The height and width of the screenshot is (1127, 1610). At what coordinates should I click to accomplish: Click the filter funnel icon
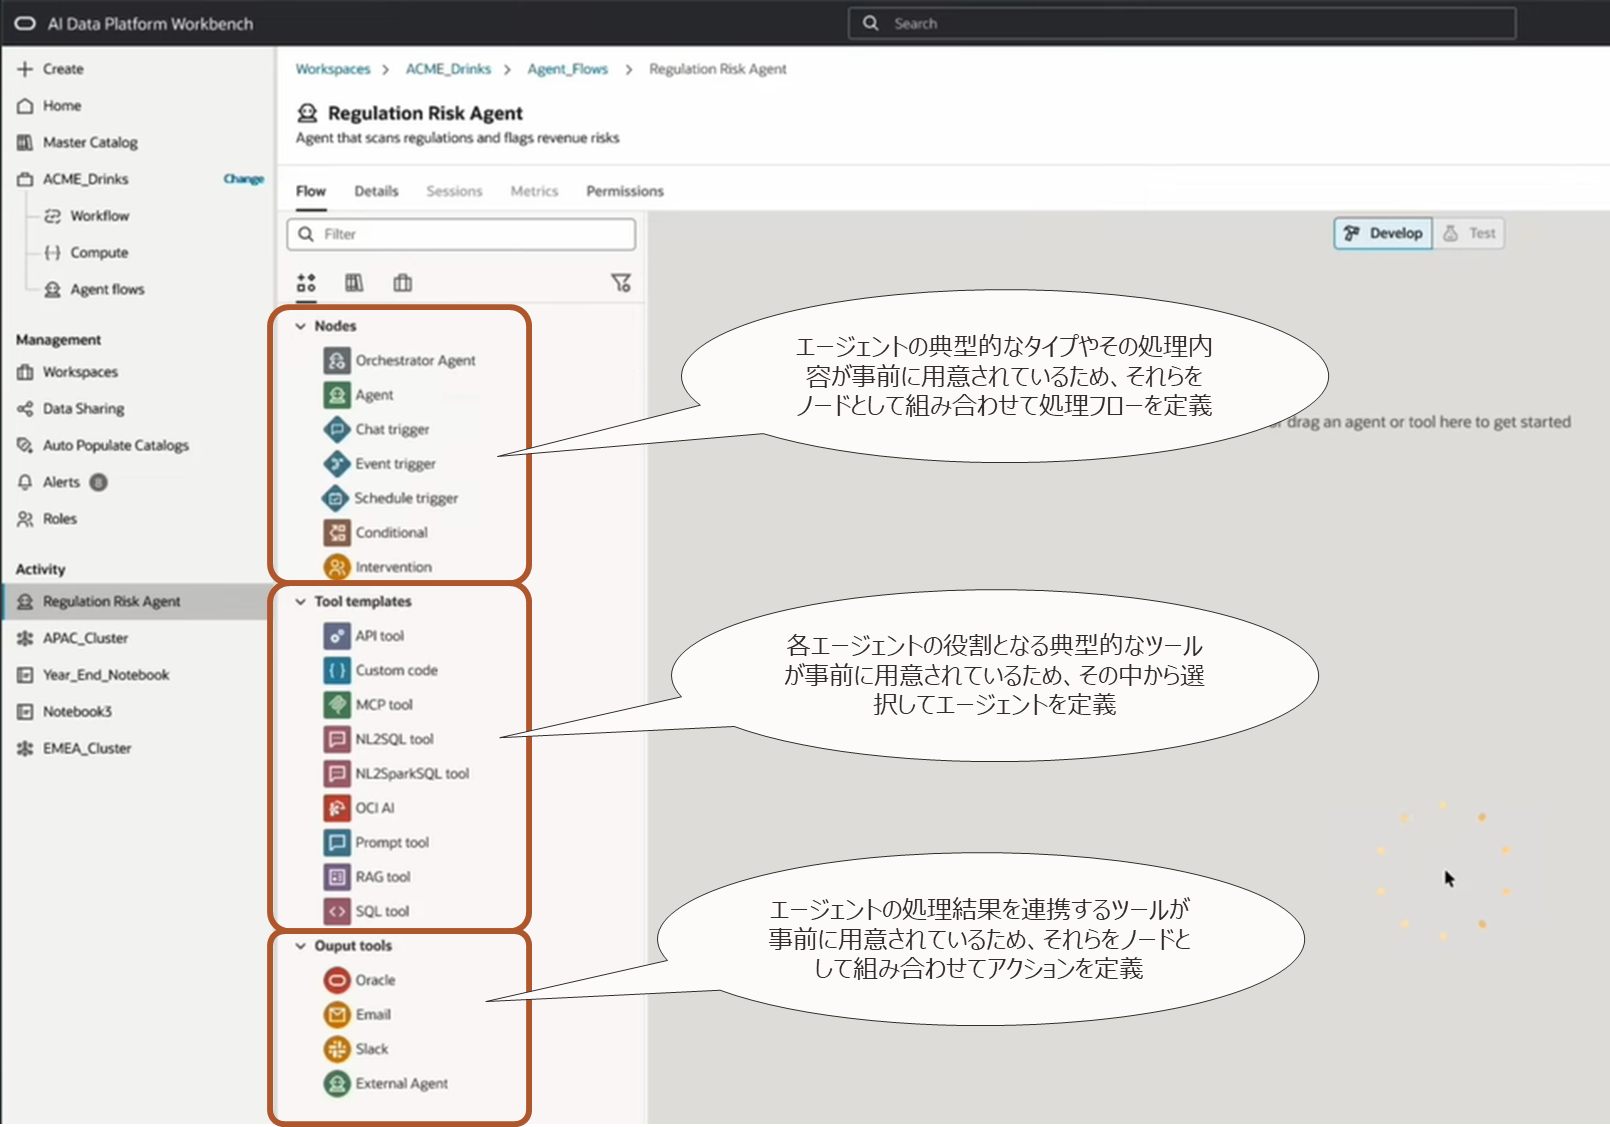point(621,283)
